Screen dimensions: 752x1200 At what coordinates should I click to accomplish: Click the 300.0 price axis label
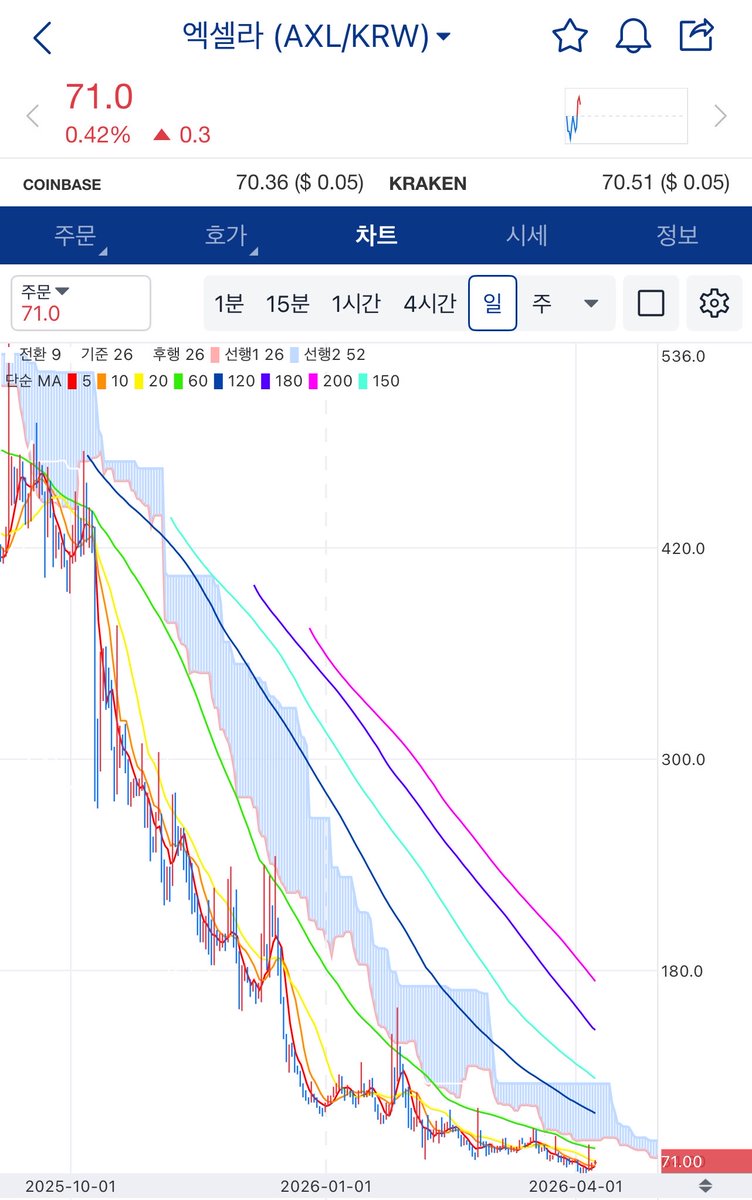[x=685, y=759]
